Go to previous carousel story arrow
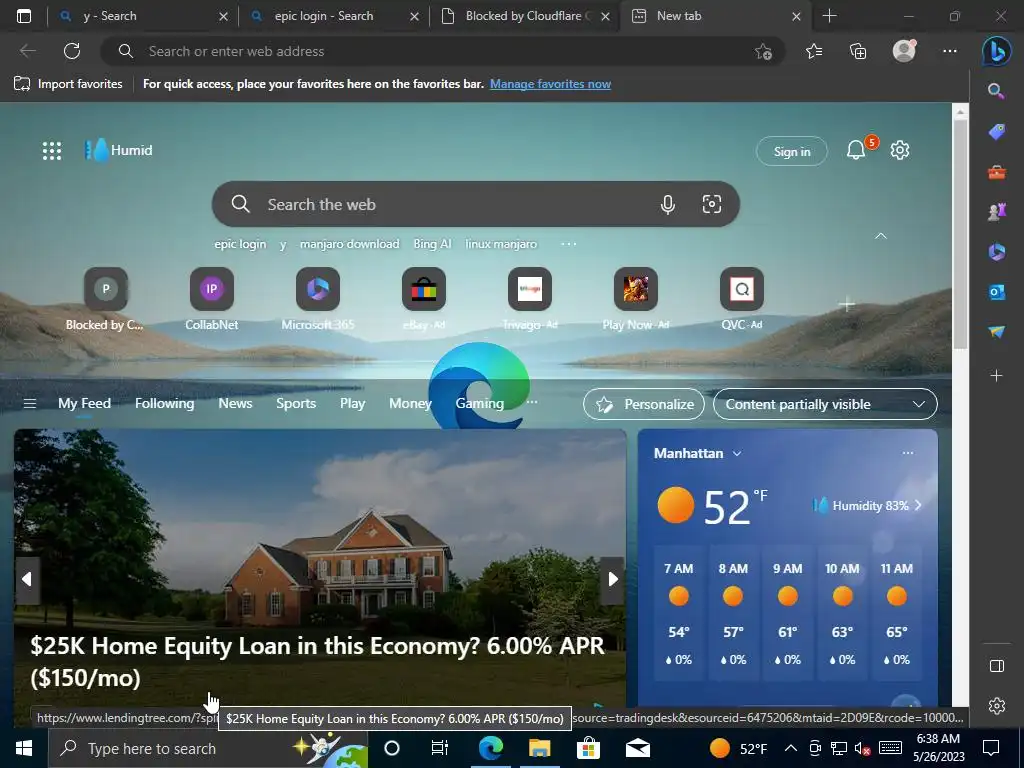This screenshot has width=1024, height=768. click(x=27, y=579)
